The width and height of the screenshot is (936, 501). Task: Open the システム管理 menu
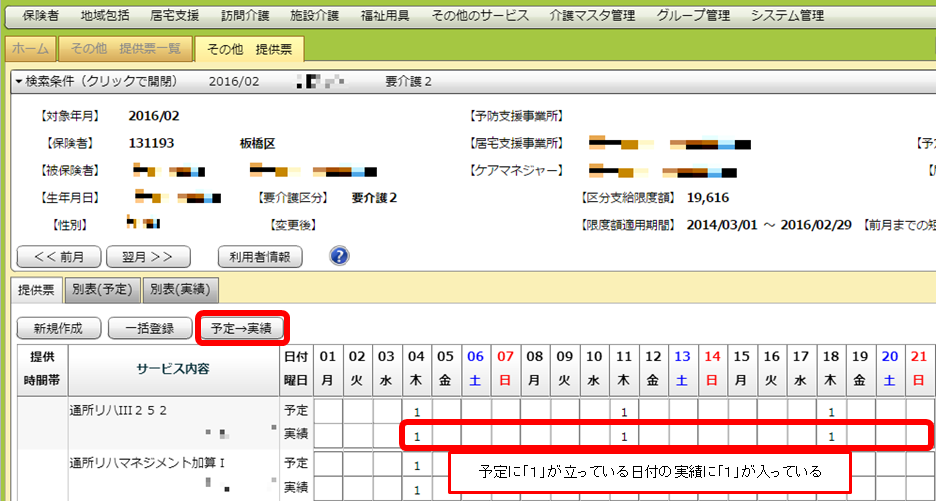click(787, 15)
